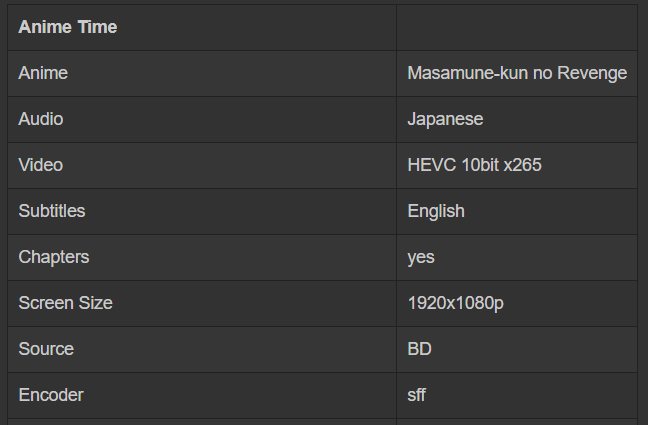Image resolution: width=648 pixels, height=425 pixels.
Task: Click the Japanese audio value
Action: (x=445, y=119)
